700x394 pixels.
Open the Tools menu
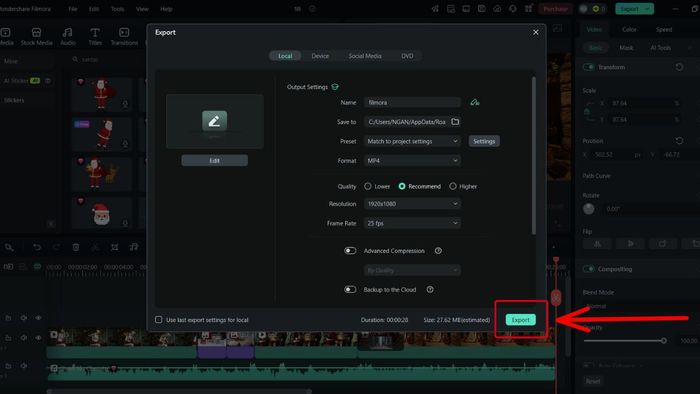117,8
